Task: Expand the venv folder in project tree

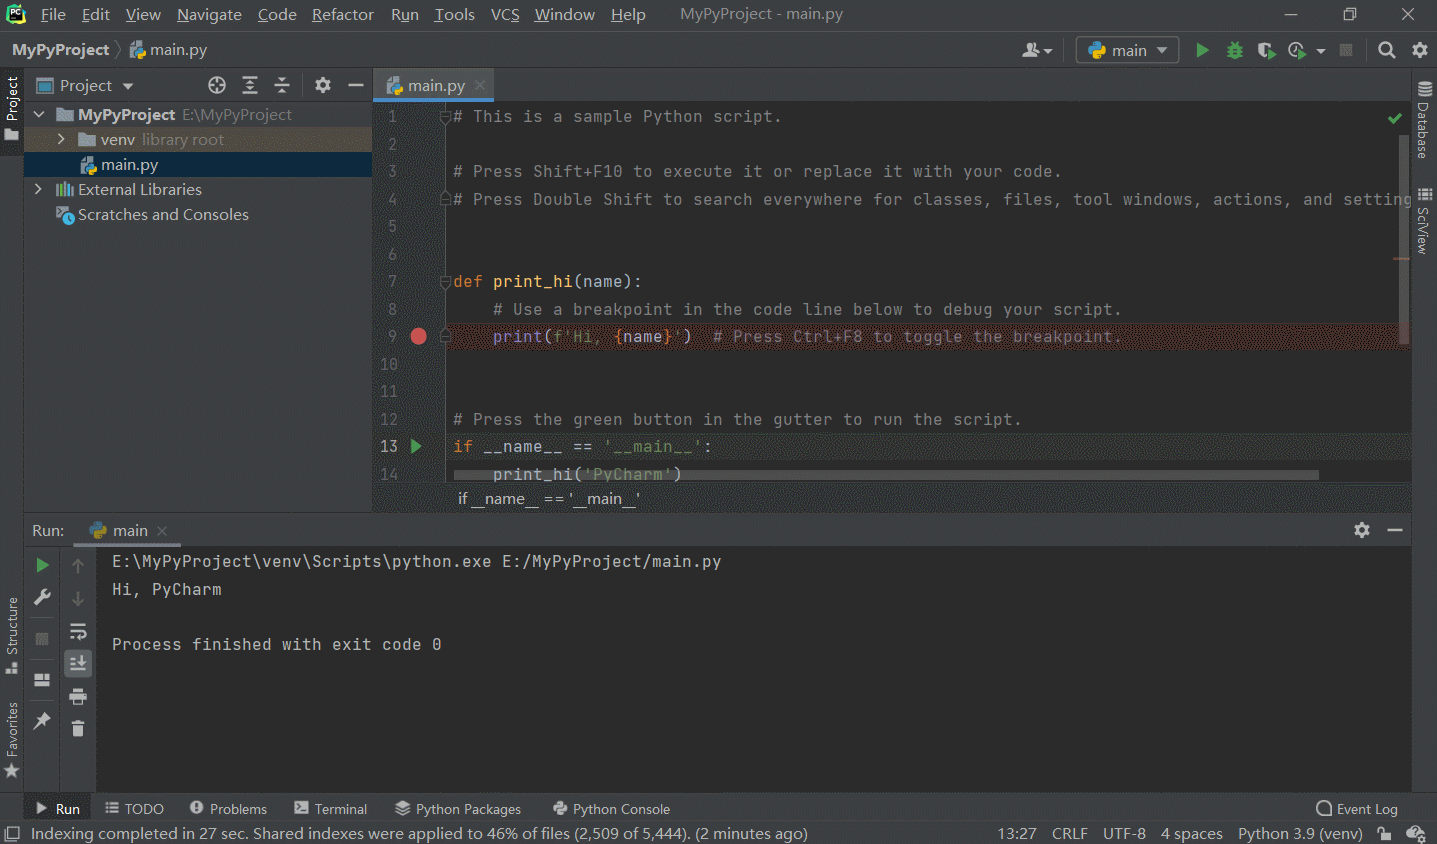Action: pyautogui.click(x=61, y=139)
